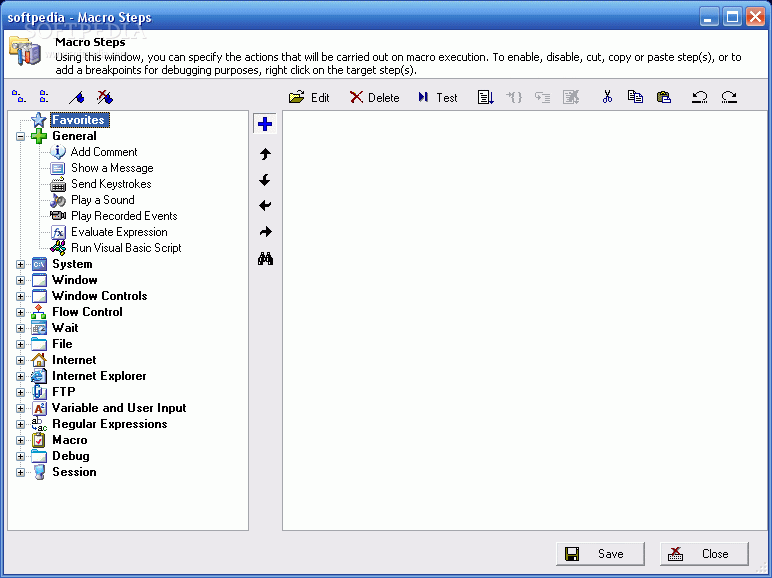The image size is (772, 578).
Task: Expand the Variable and User Input category
Action: [x=20, y=408]
